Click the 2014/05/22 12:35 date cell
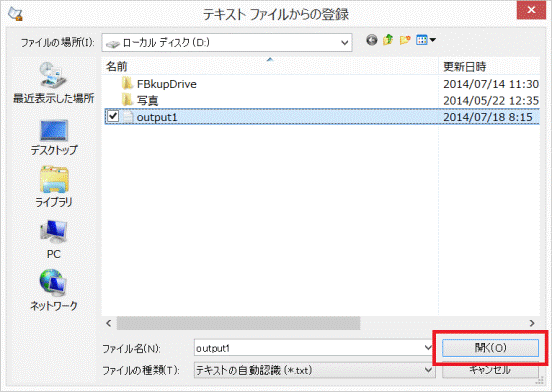Screen dimensions: 552x392 491,101
